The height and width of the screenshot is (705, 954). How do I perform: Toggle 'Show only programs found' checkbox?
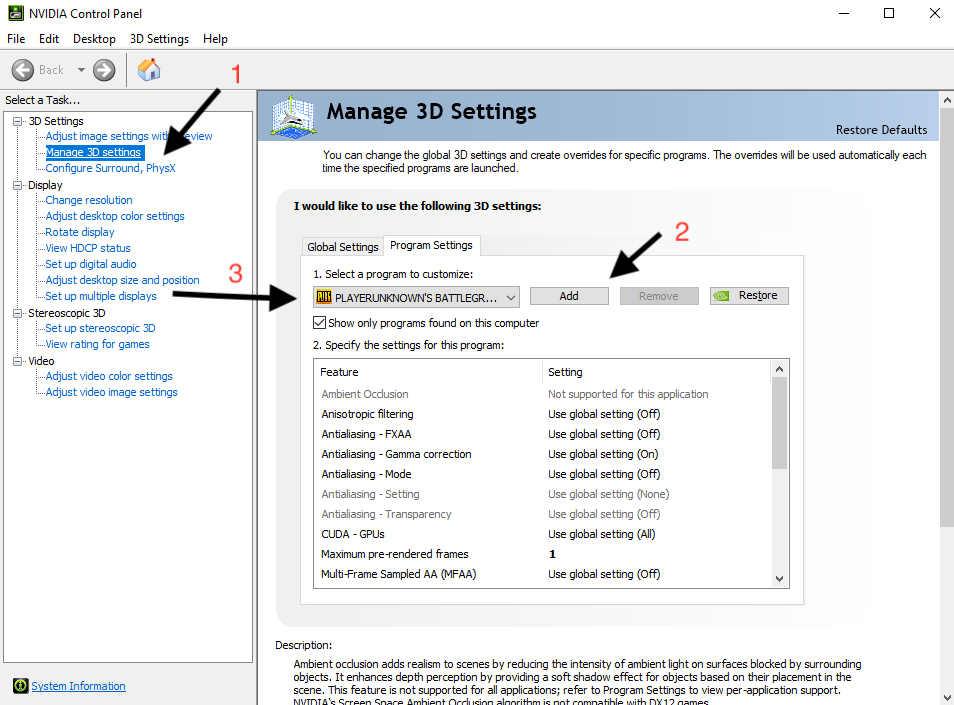320,323
